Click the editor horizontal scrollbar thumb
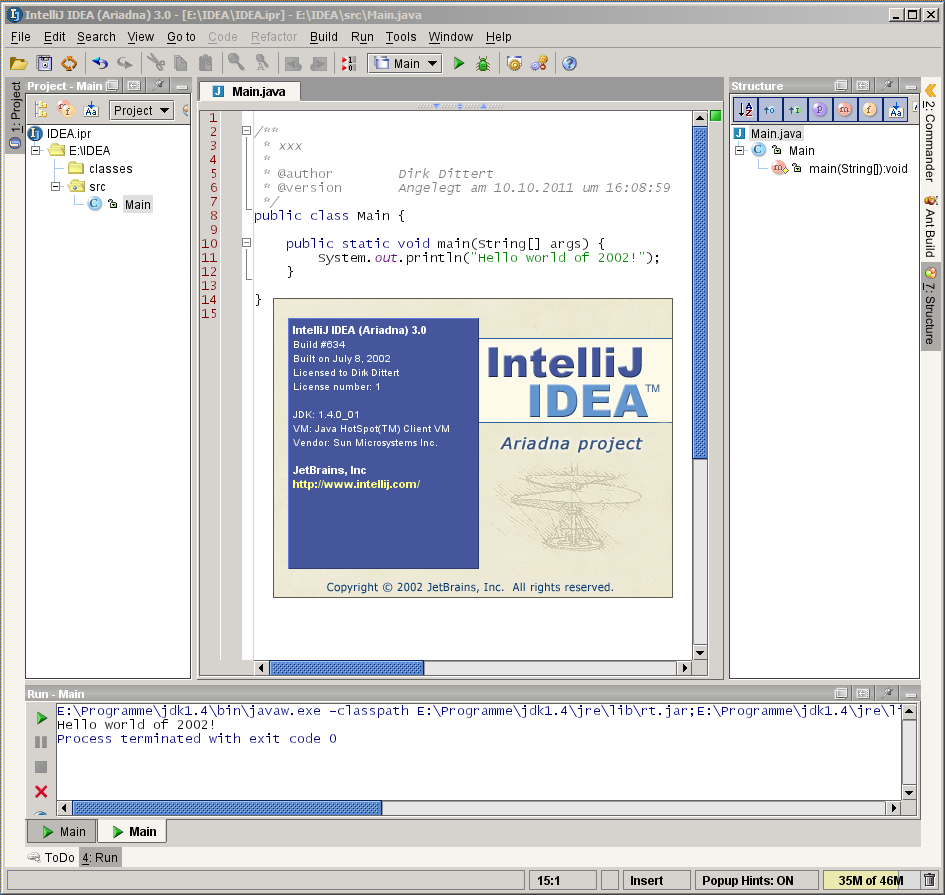This screenshot has width=945, height=895. (347, 668)
